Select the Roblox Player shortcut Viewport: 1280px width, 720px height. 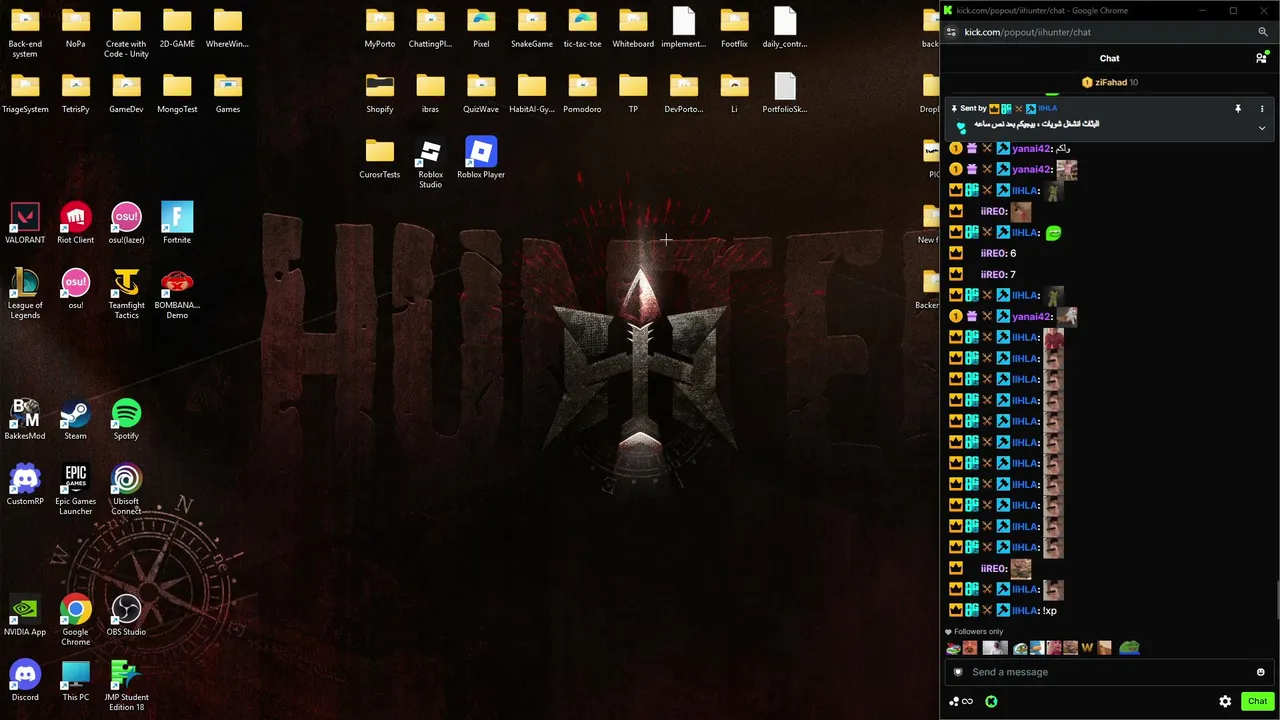point(481,158)
